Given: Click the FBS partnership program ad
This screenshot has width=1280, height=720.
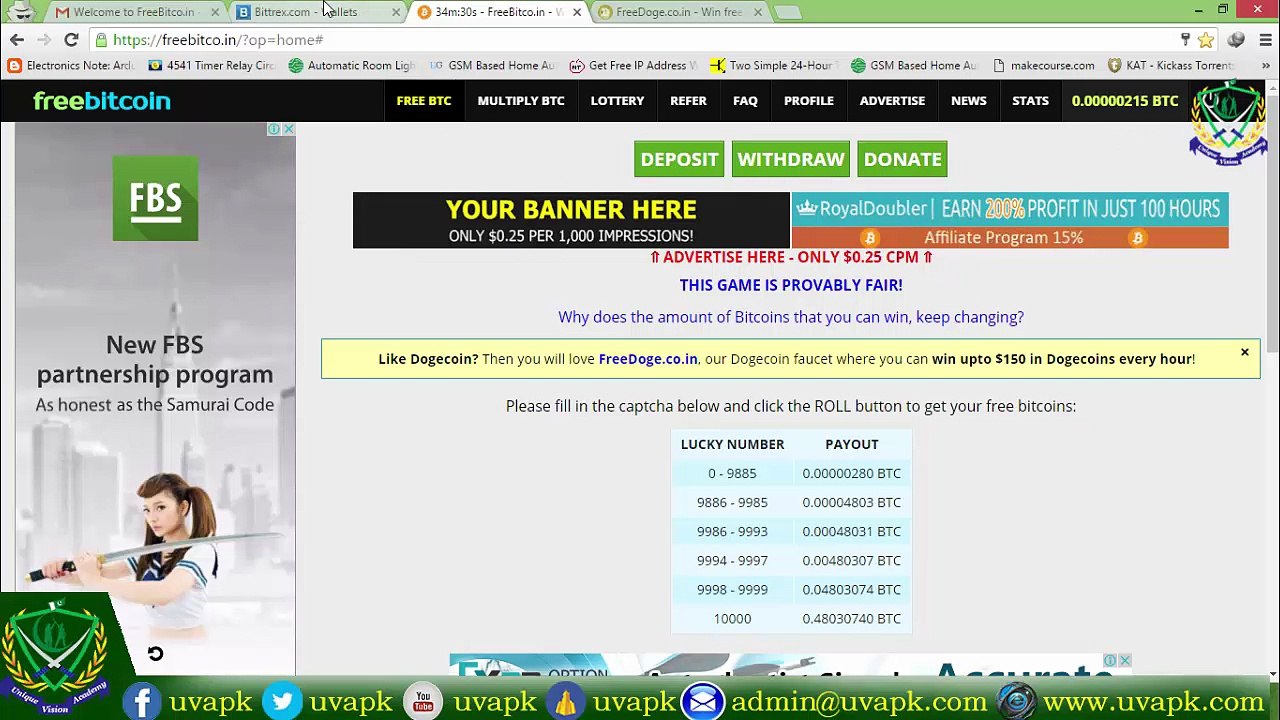Looking at the screenshot, I should point(155,400).
